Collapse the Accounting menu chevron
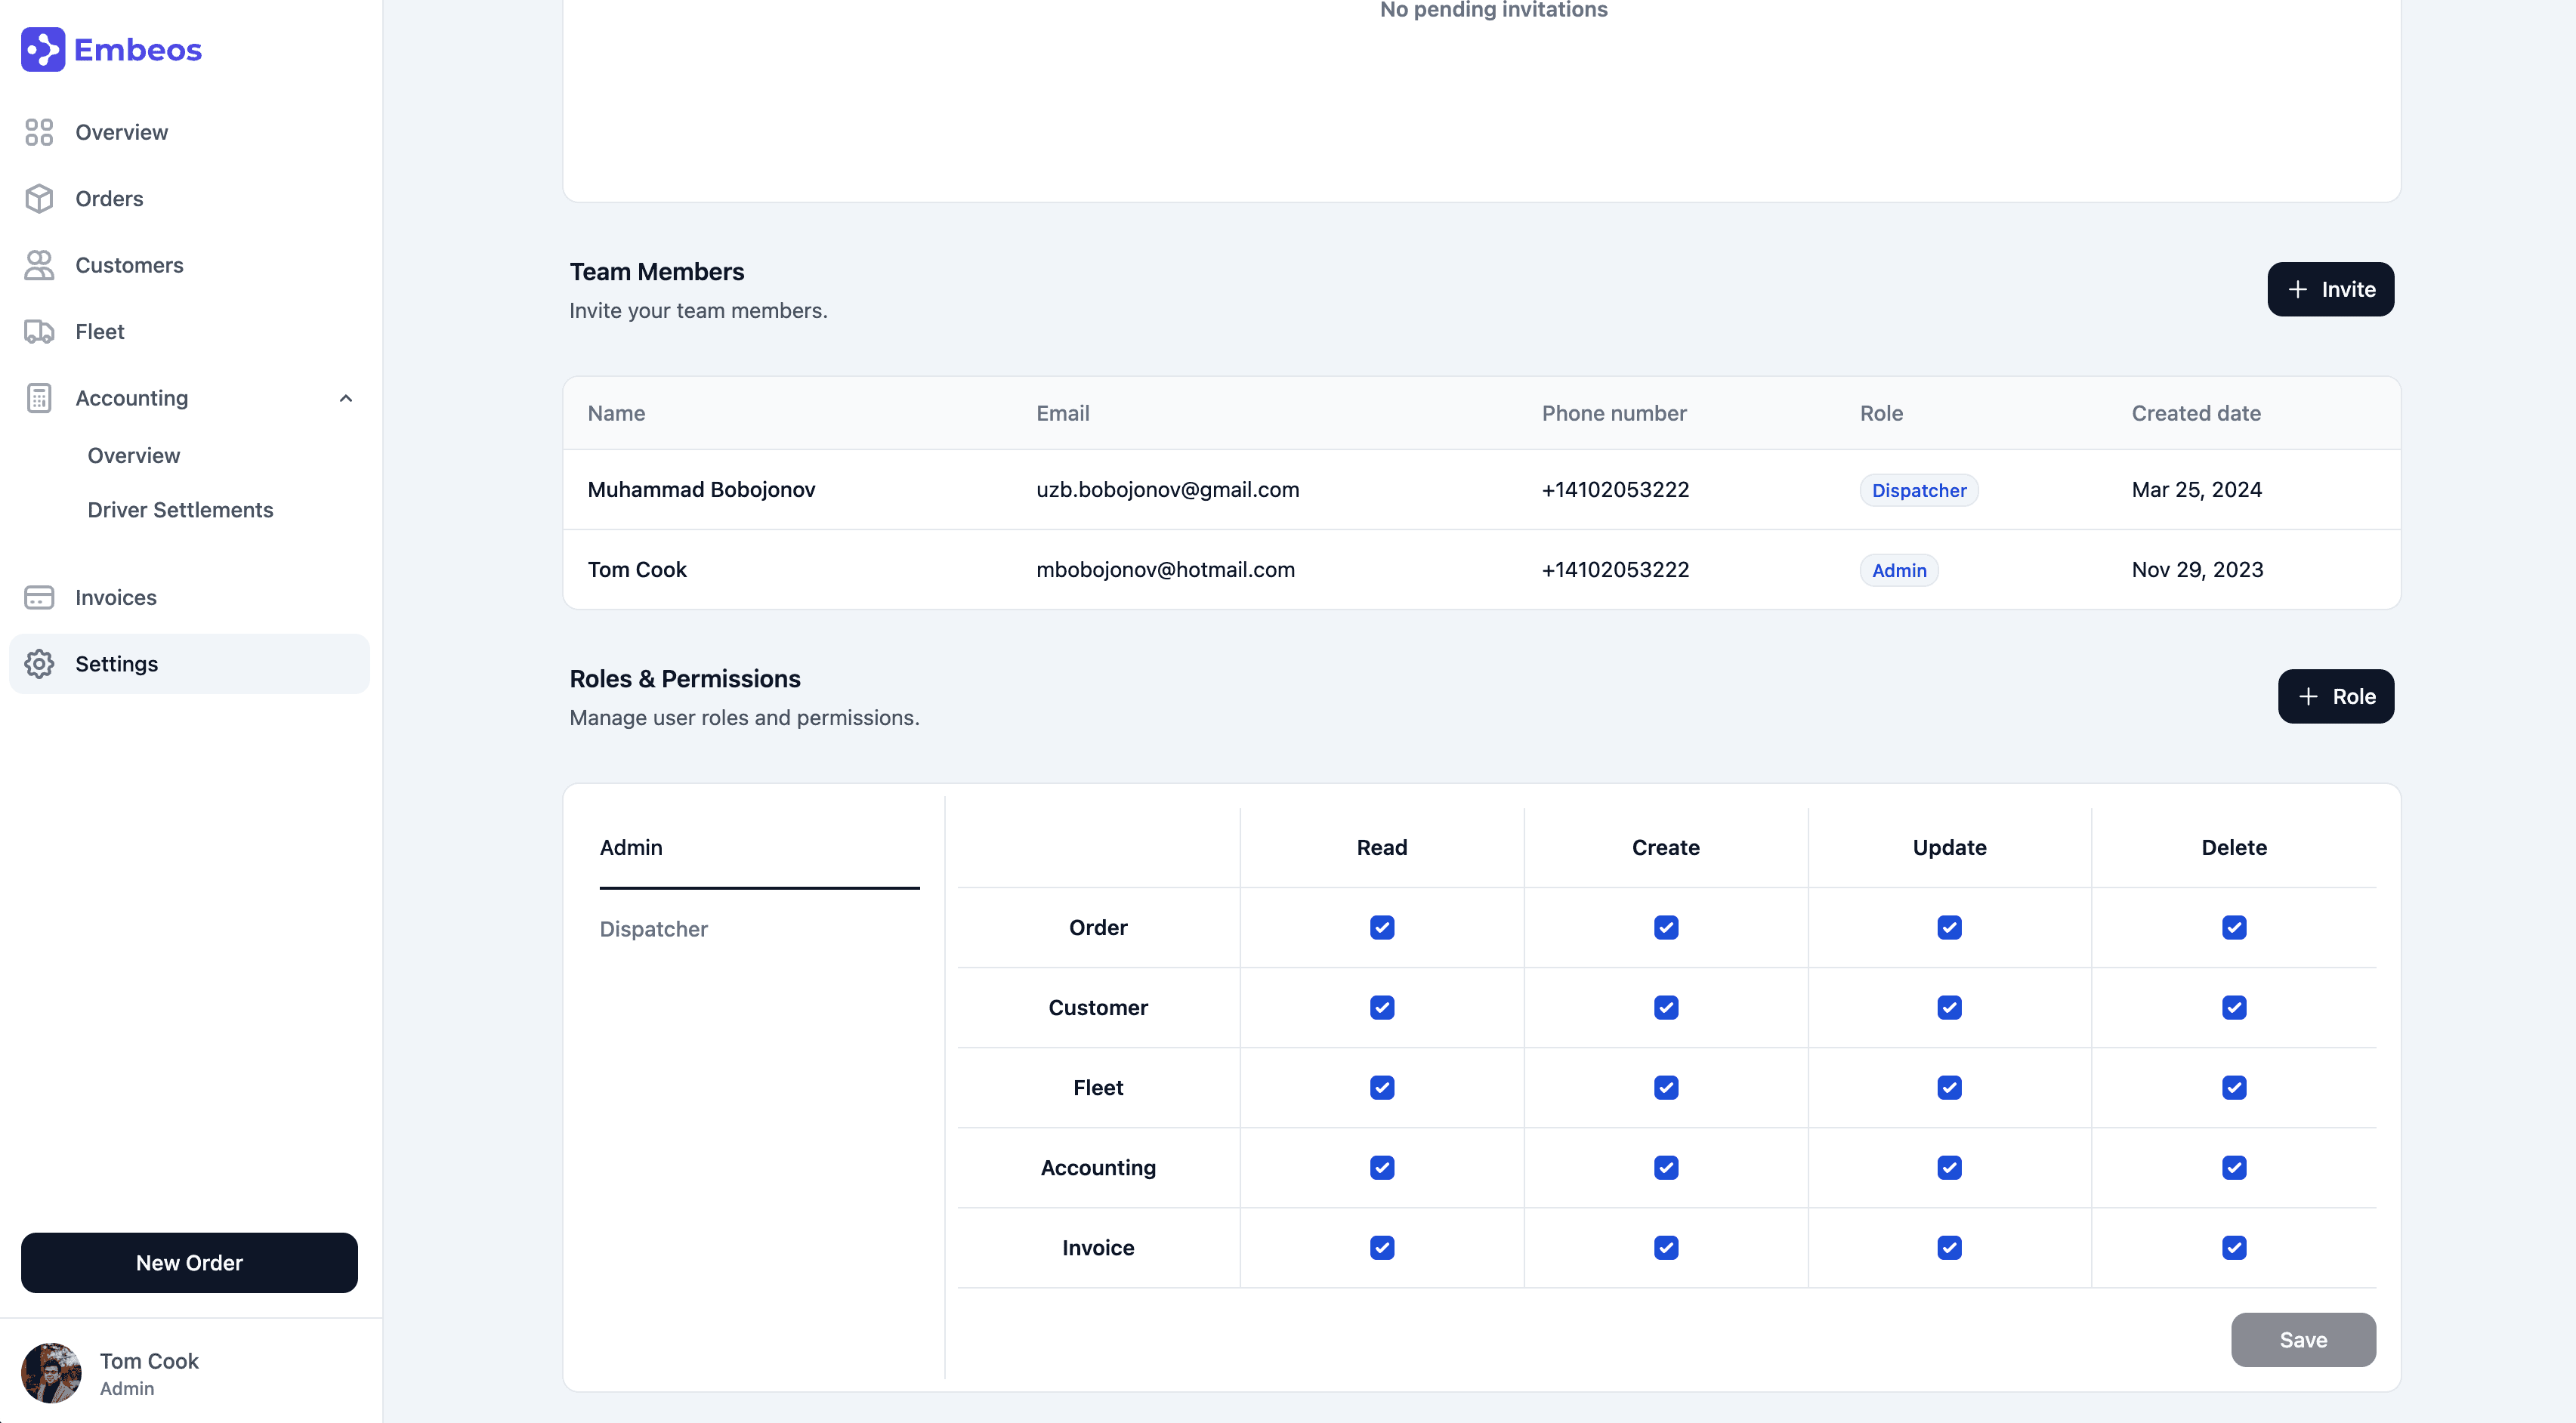The height and width of the screenshot is (1423, 2576). point(346,398)
